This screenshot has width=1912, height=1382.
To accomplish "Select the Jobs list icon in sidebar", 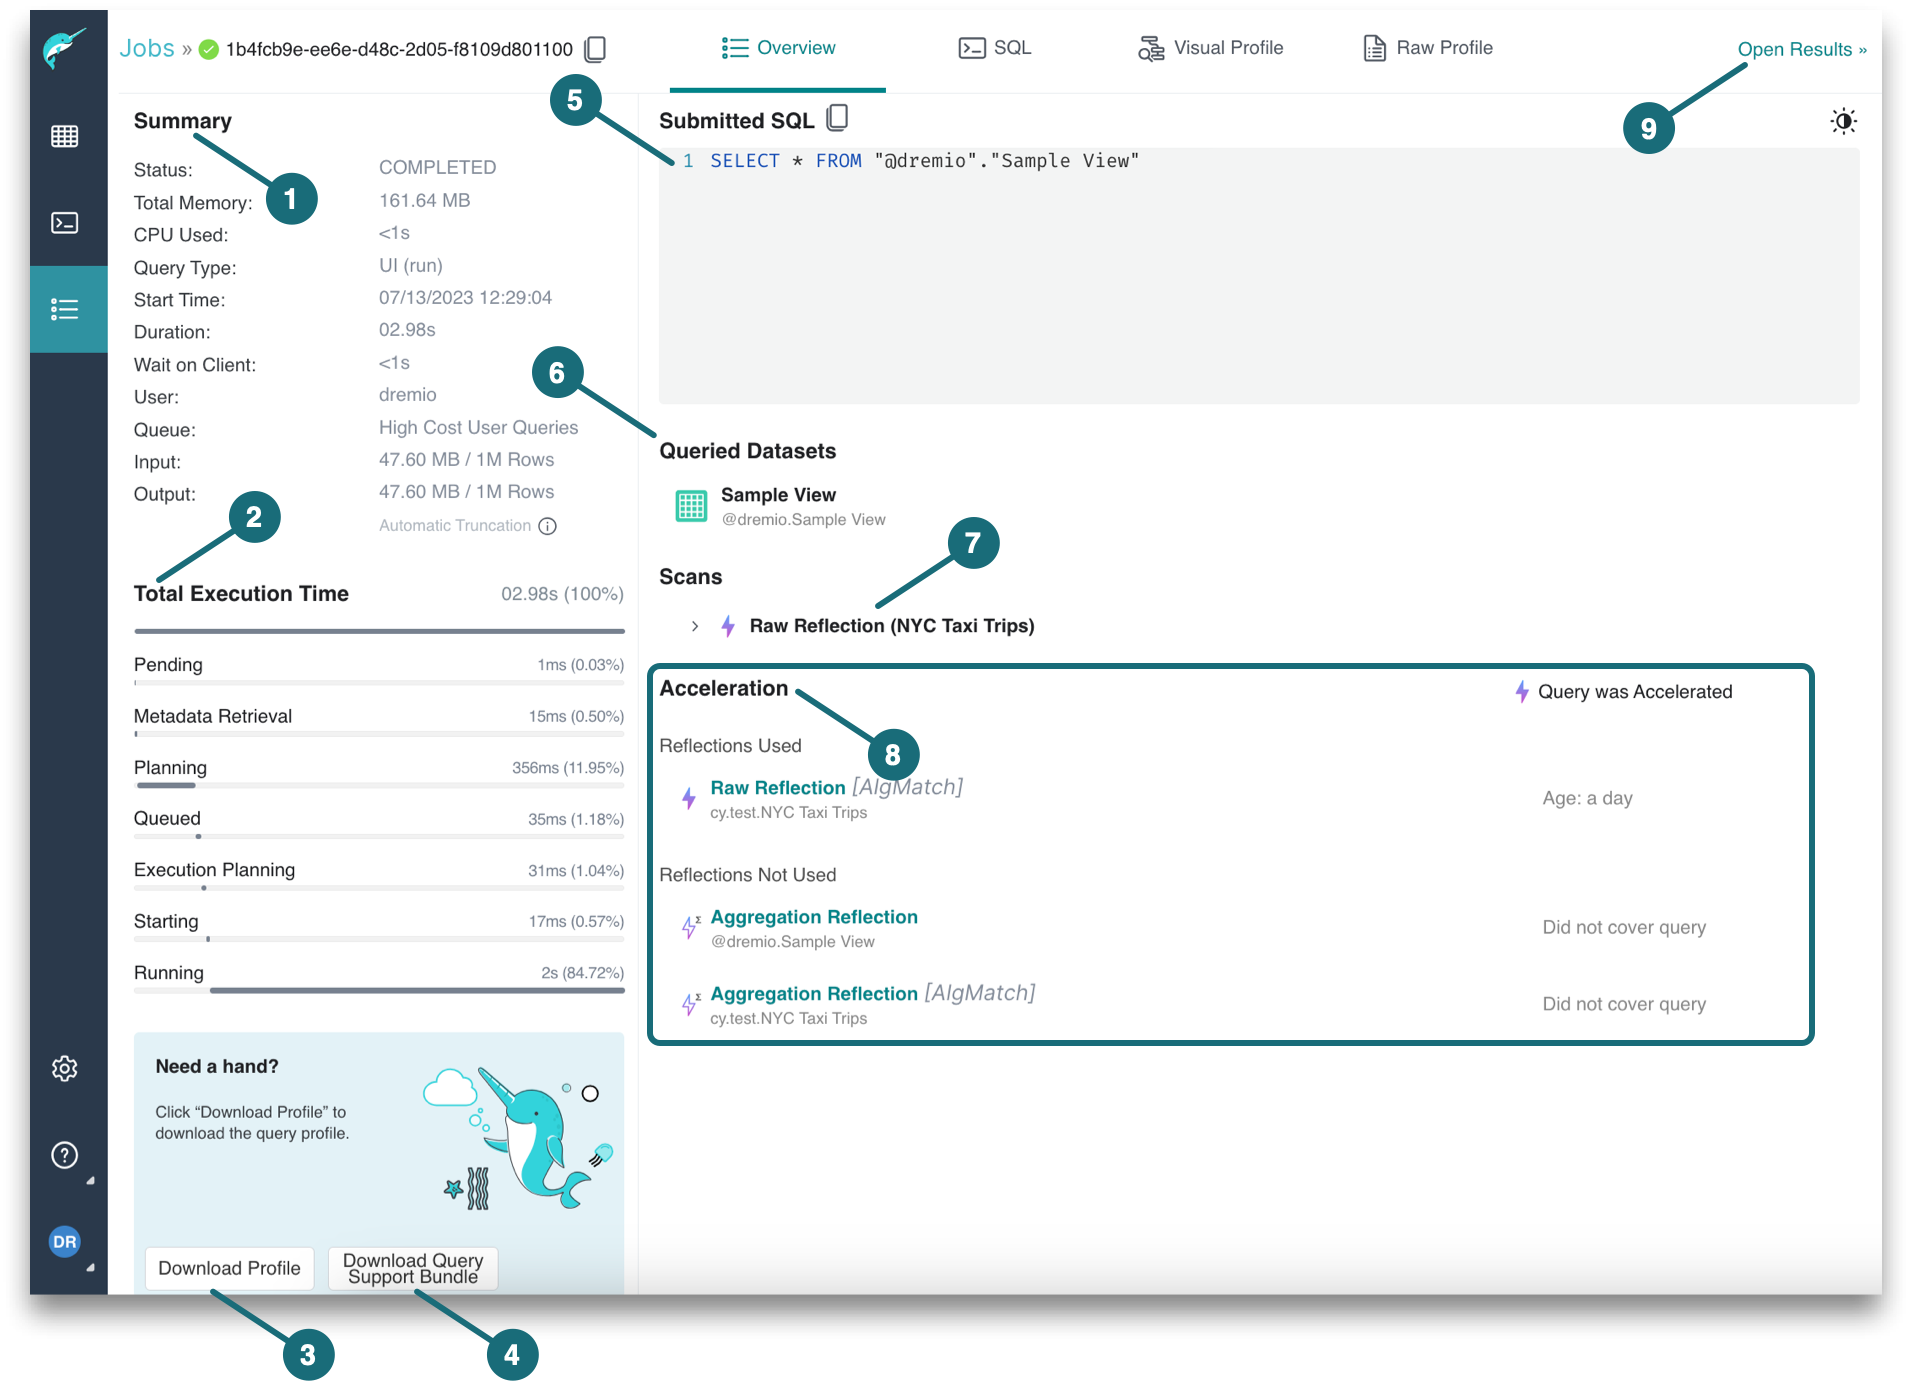I will (66, 309).
